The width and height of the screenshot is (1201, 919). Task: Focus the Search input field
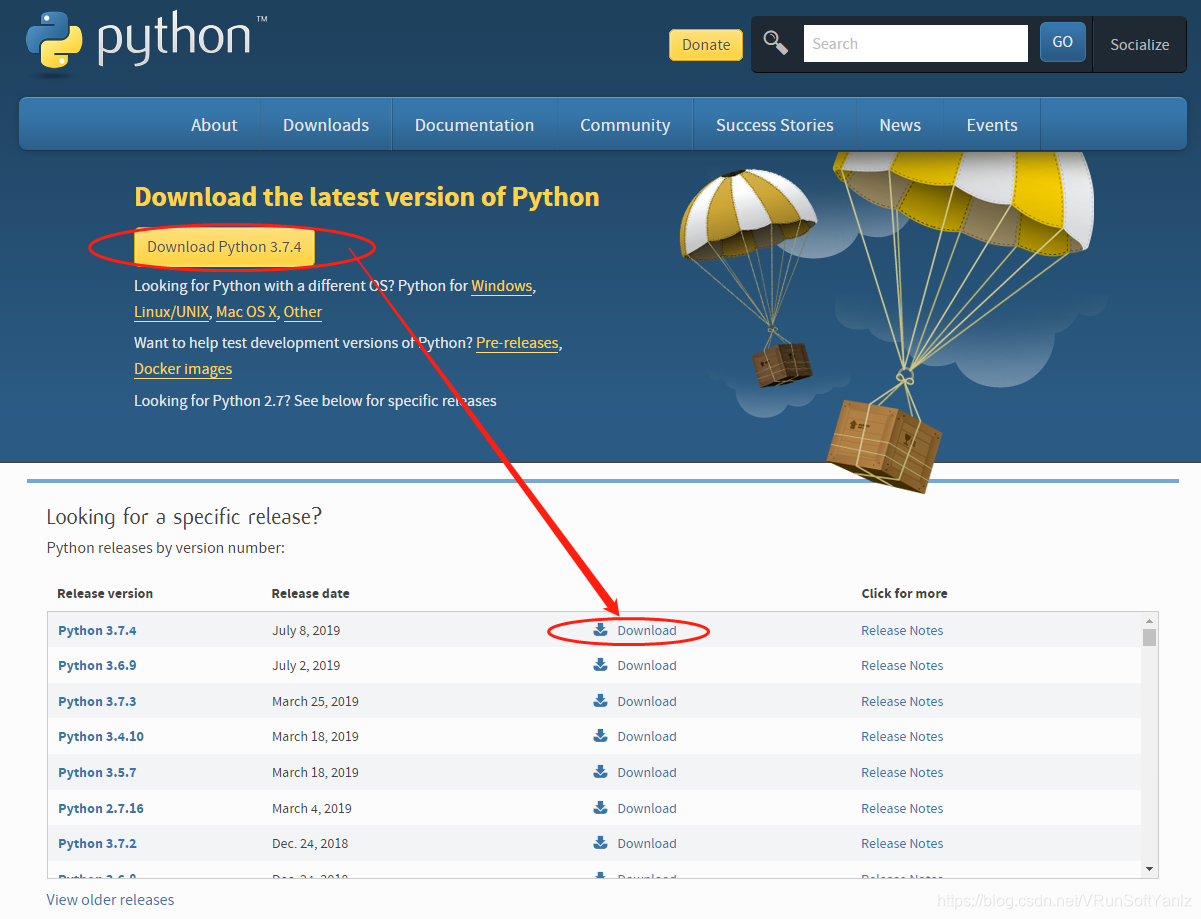pyautogui.click(x=915, y=44)
